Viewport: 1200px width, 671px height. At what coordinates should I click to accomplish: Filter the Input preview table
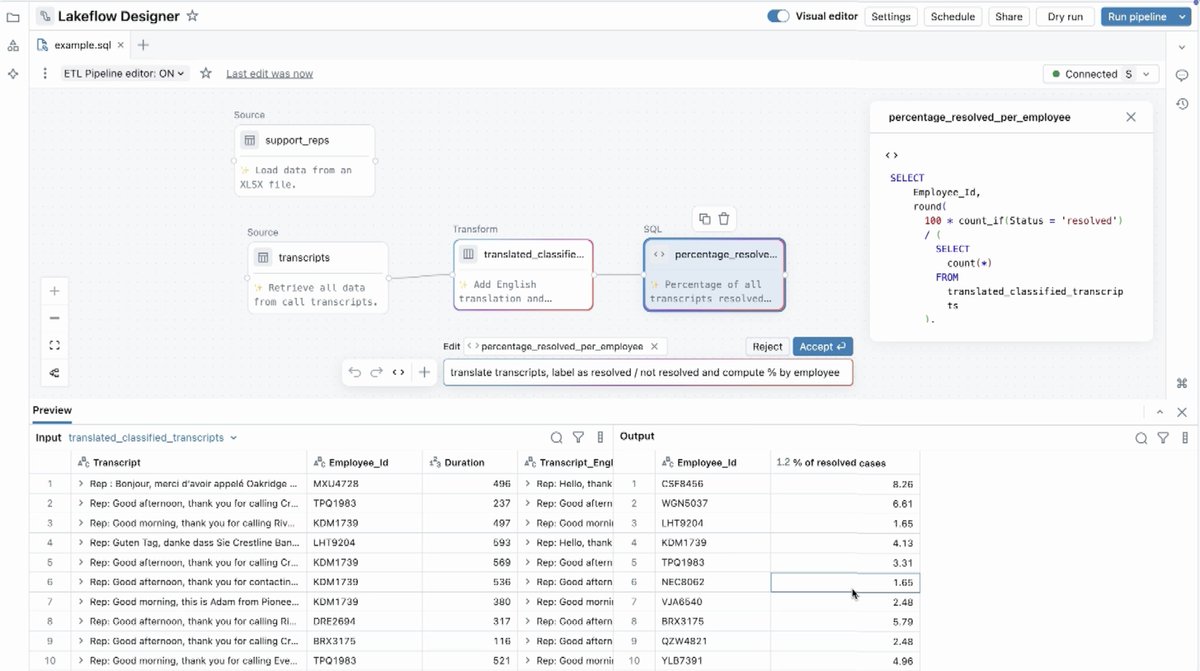click(578, 437)
